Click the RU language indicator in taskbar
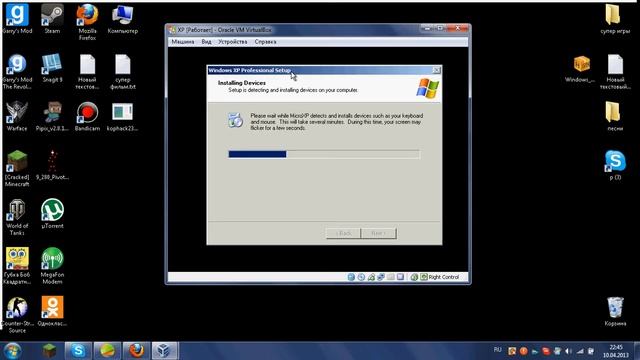This screenshot has width=640, height=360. [498, 350]
